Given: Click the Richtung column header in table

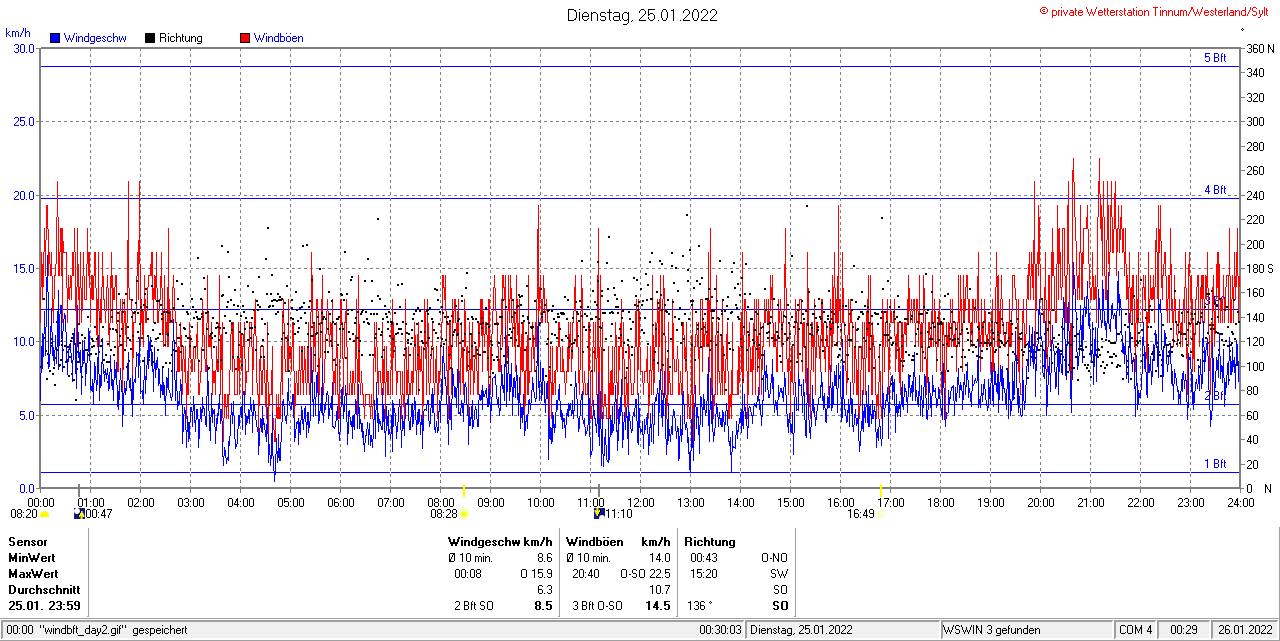Looking at the screenshot, I should (x=710, y=542).
